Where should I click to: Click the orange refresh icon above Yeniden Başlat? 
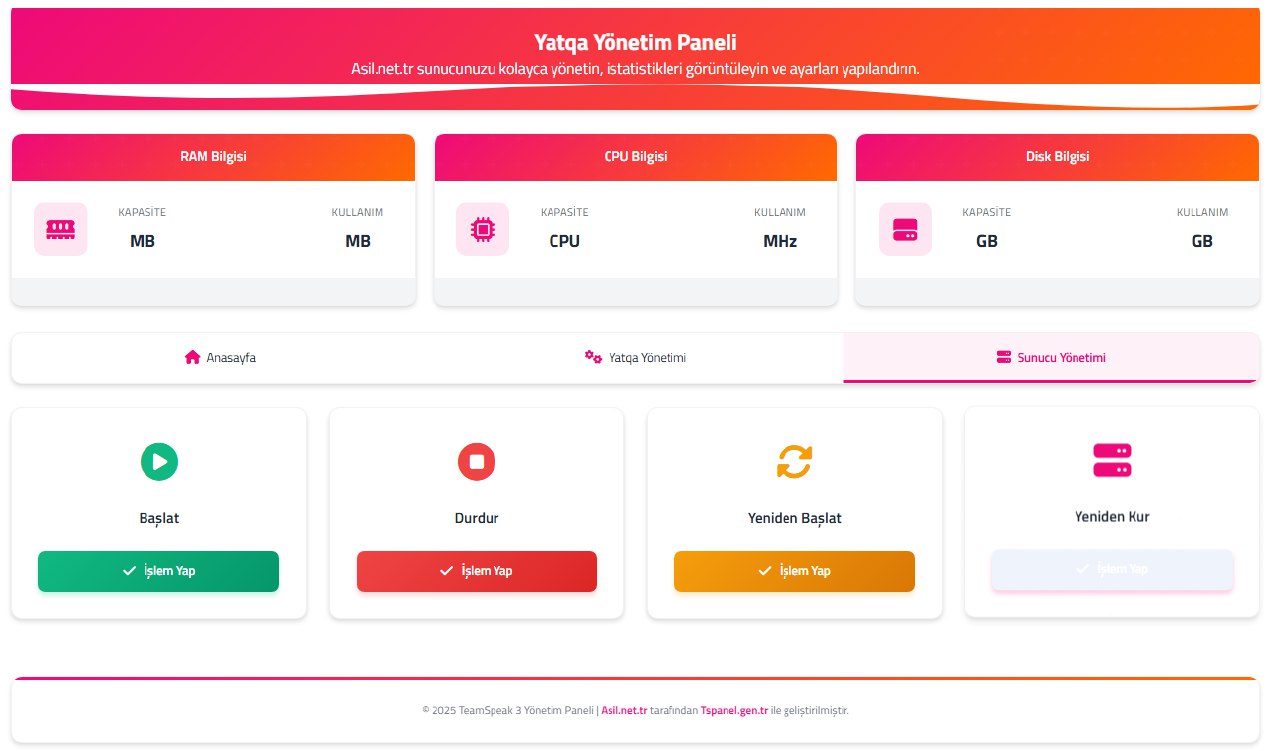click(x=795, y=461)
